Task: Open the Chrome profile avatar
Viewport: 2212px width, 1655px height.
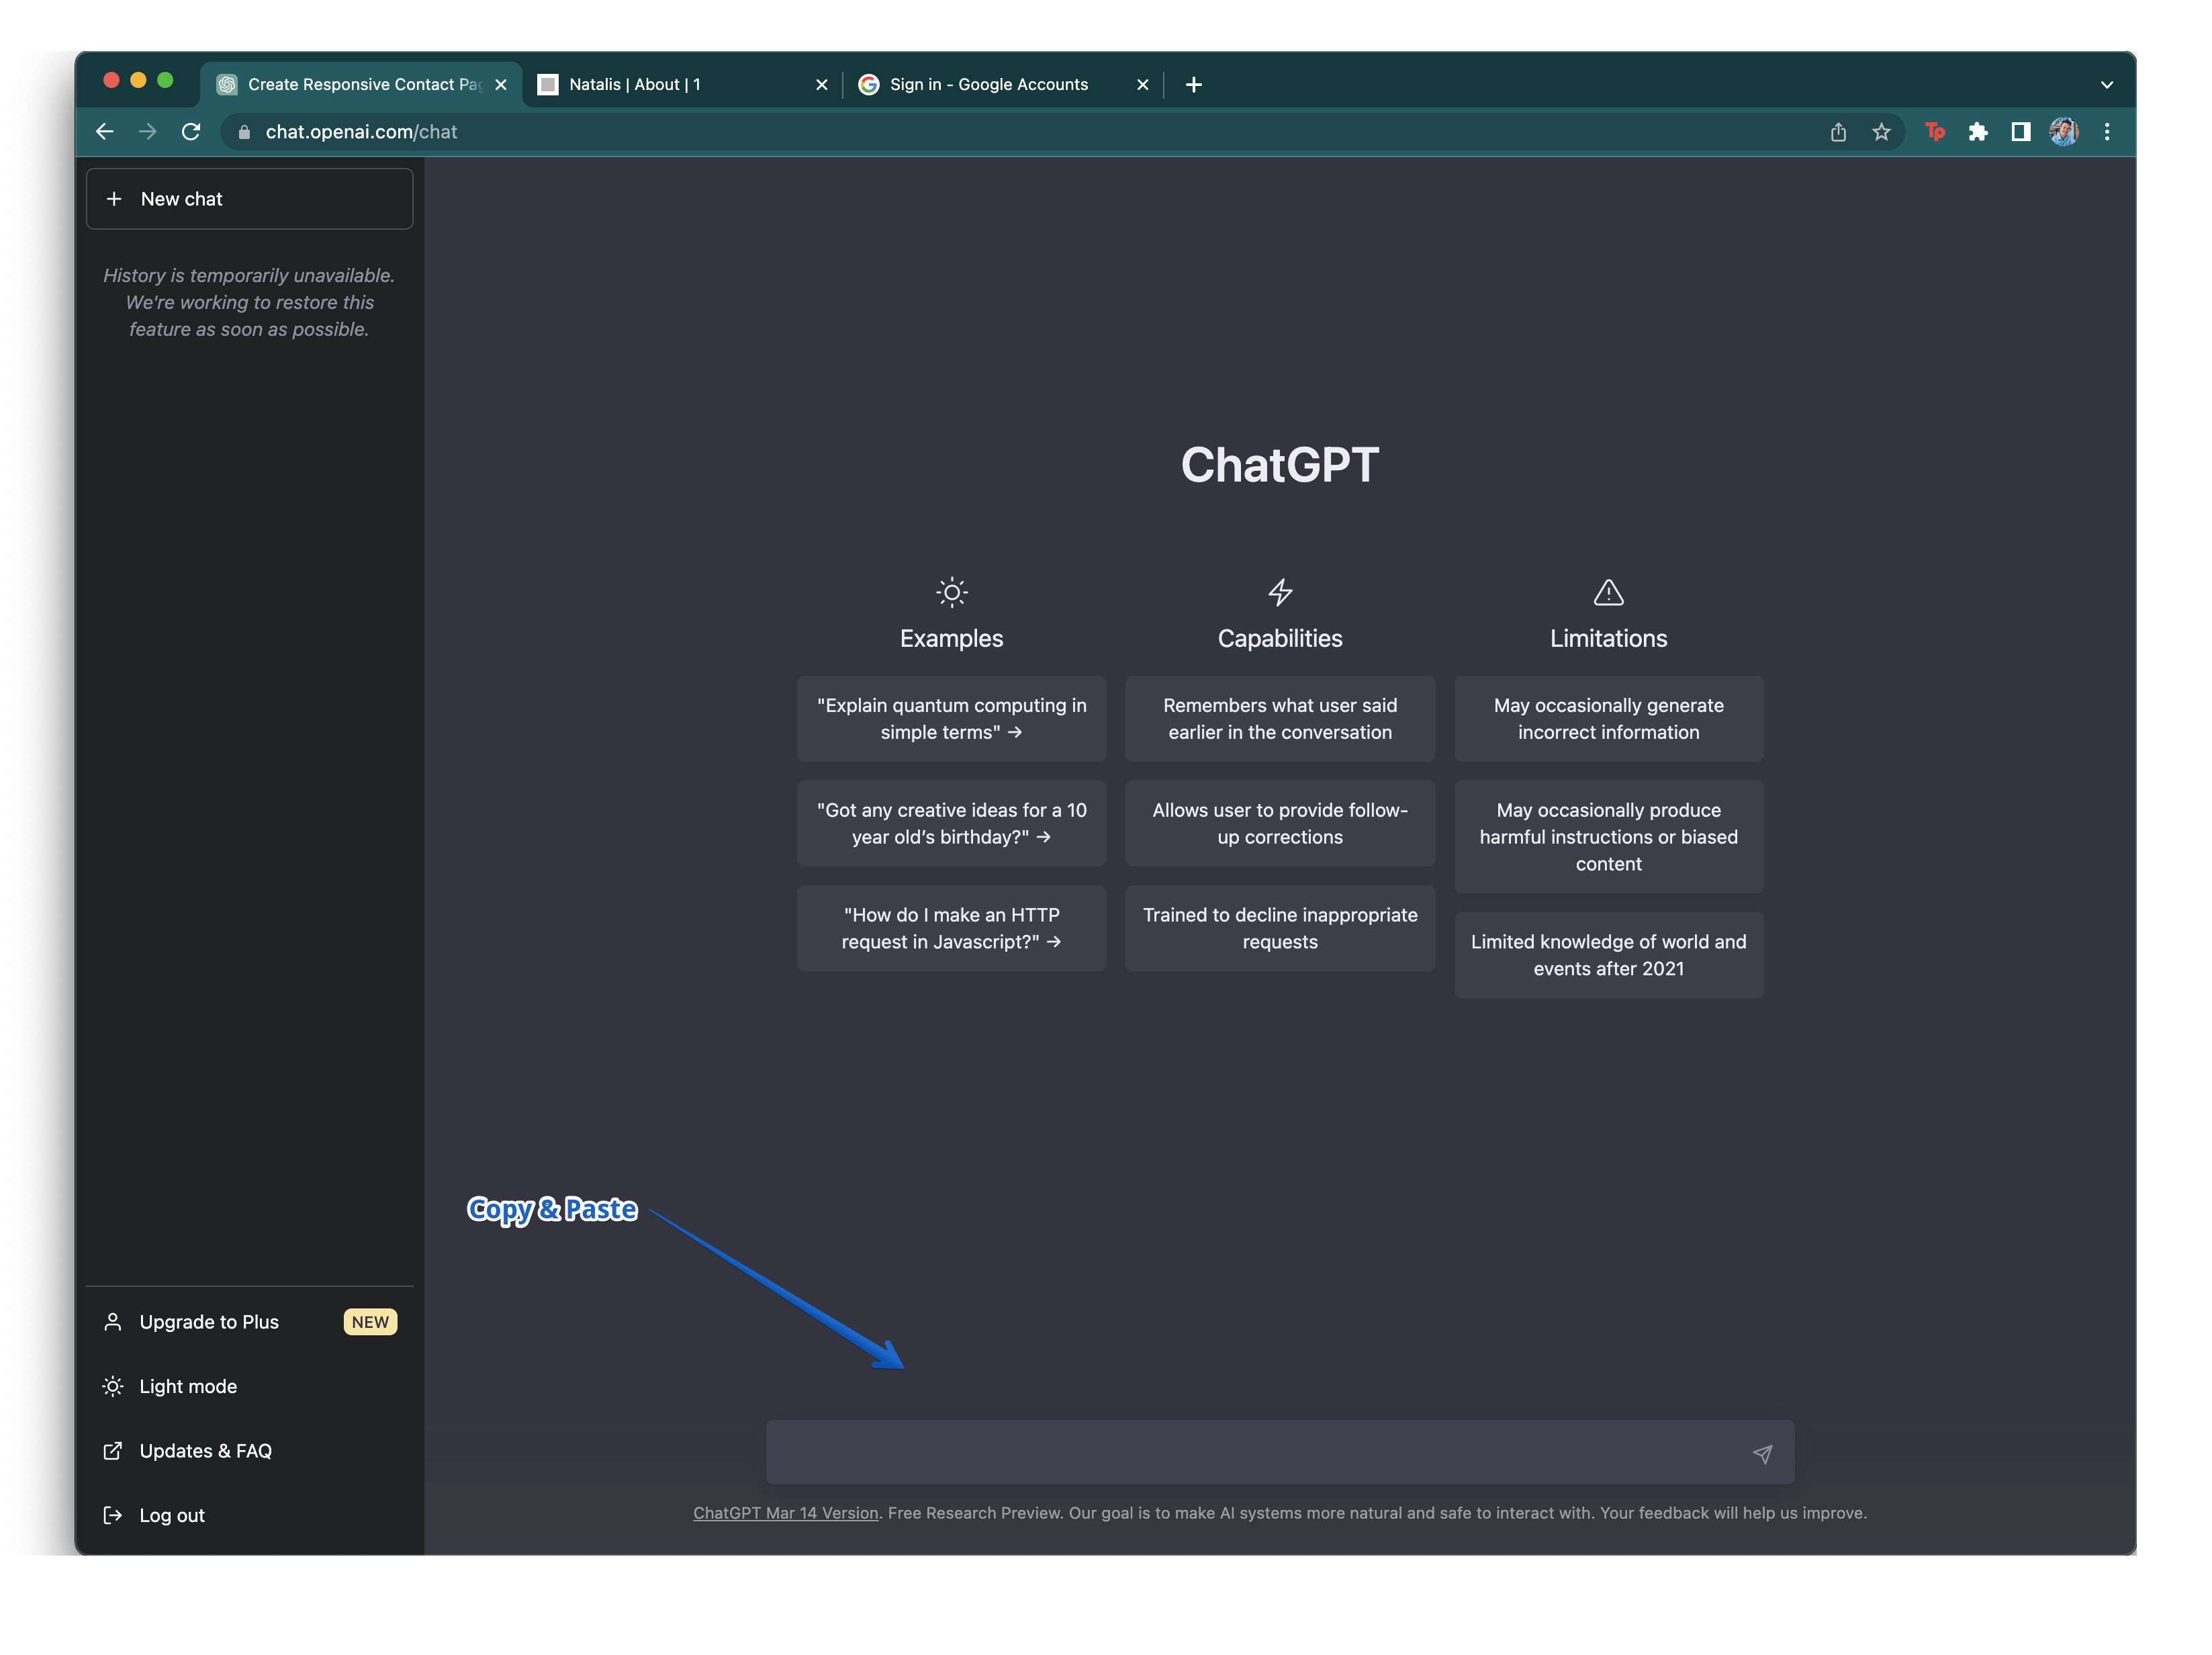Action: pos(2064,132)
